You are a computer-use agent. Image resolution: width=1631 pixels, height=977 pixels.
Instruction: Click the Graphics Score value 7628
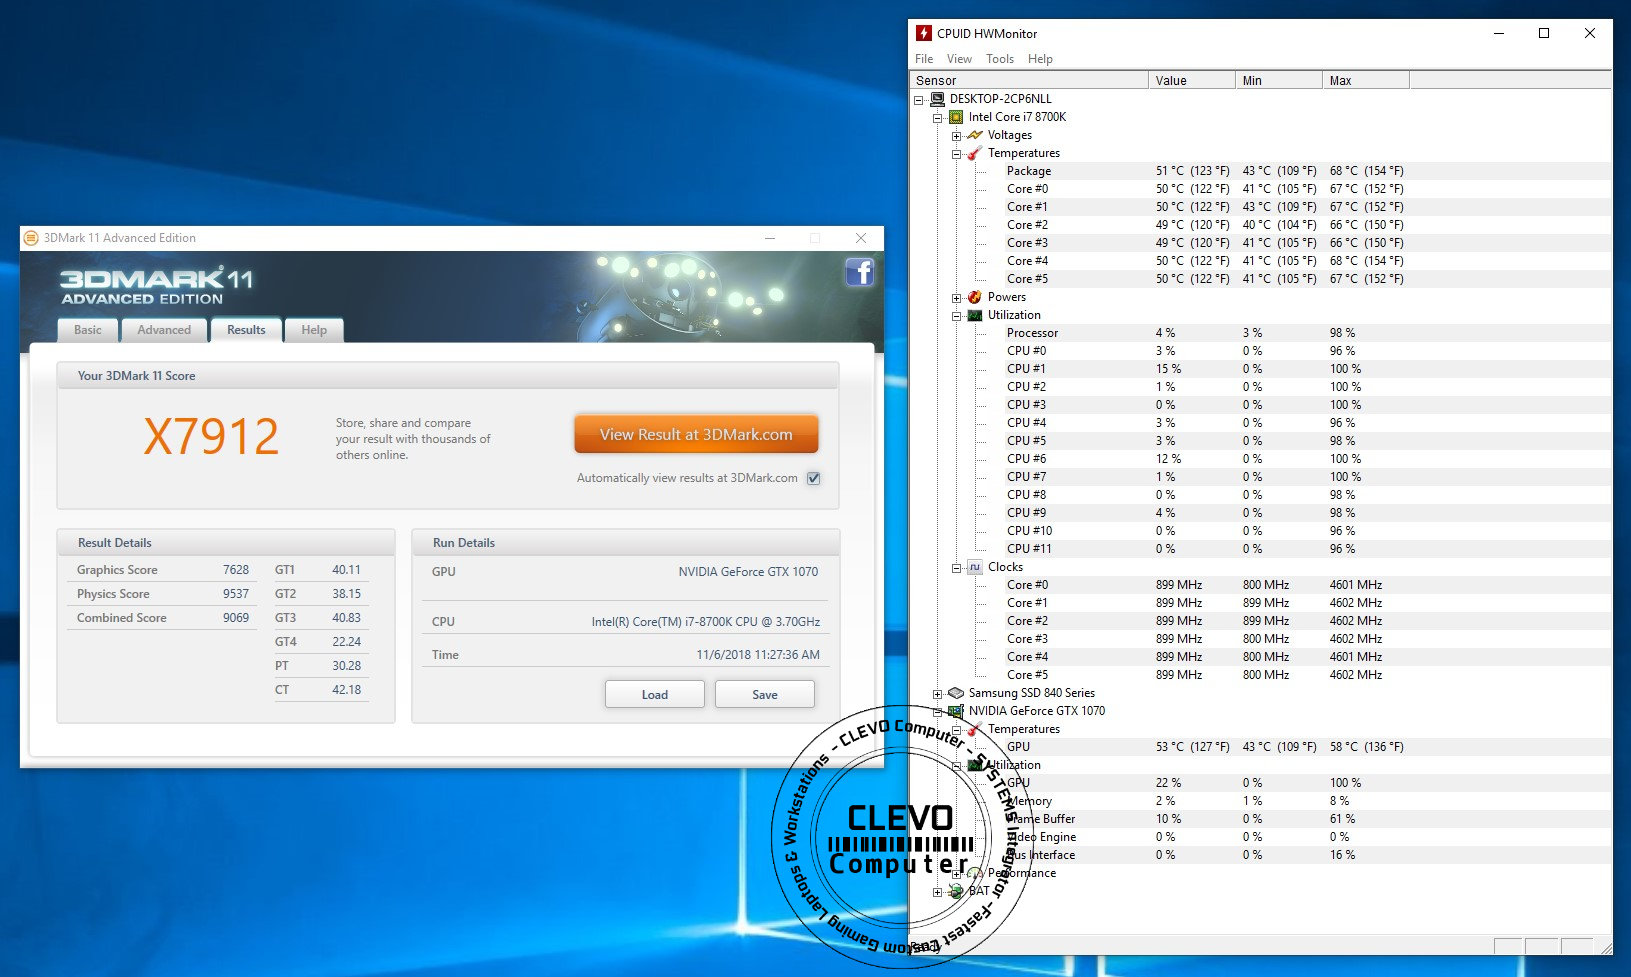point(236,570)
